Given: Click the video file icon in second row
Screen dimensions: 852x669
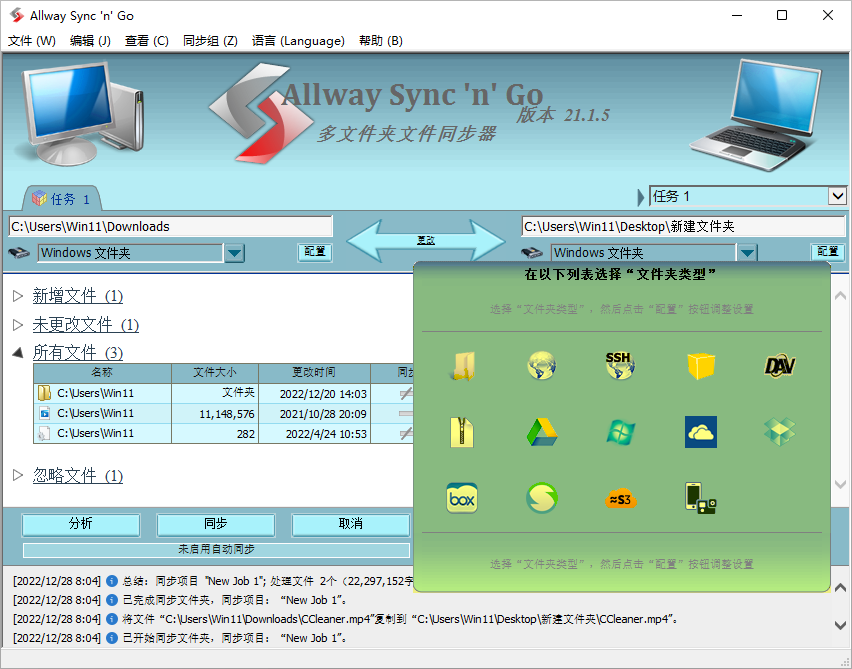Looking at the screenshot, I should point(44,413).
